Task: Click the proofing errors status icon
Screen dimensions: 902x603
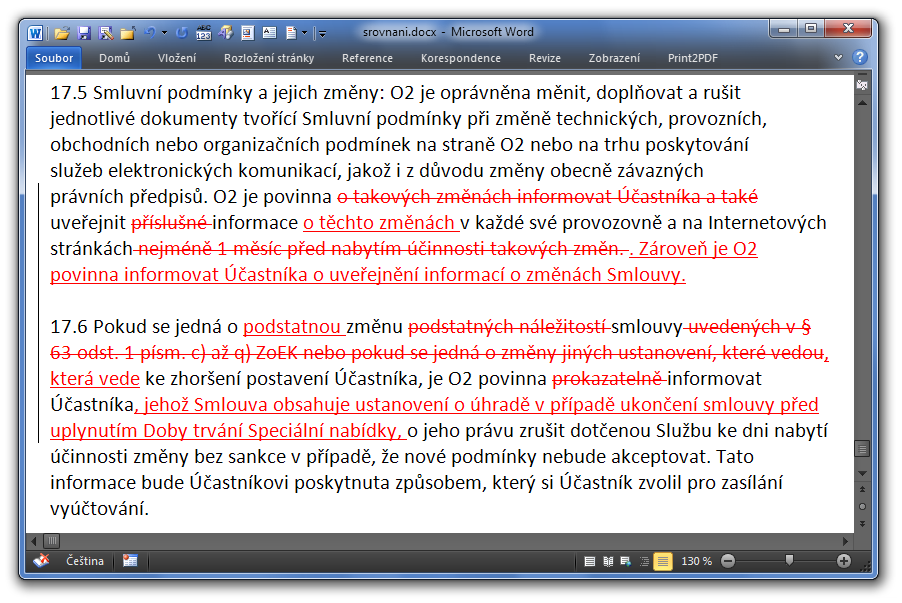Action: click(41, 560)
